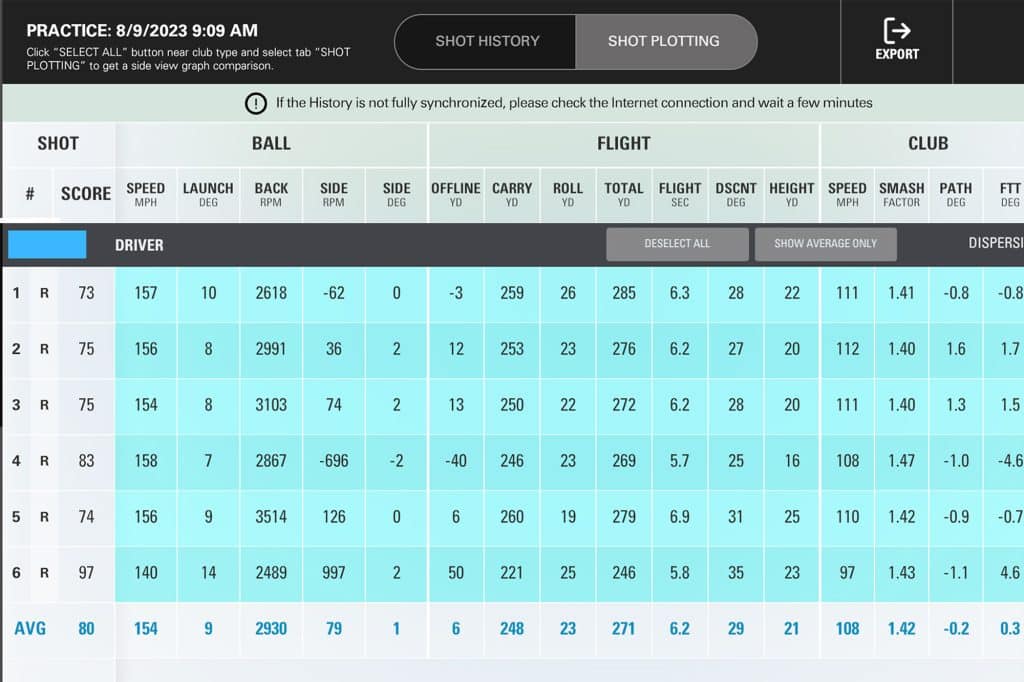Select the AVG summary row label

pos(30,629)
